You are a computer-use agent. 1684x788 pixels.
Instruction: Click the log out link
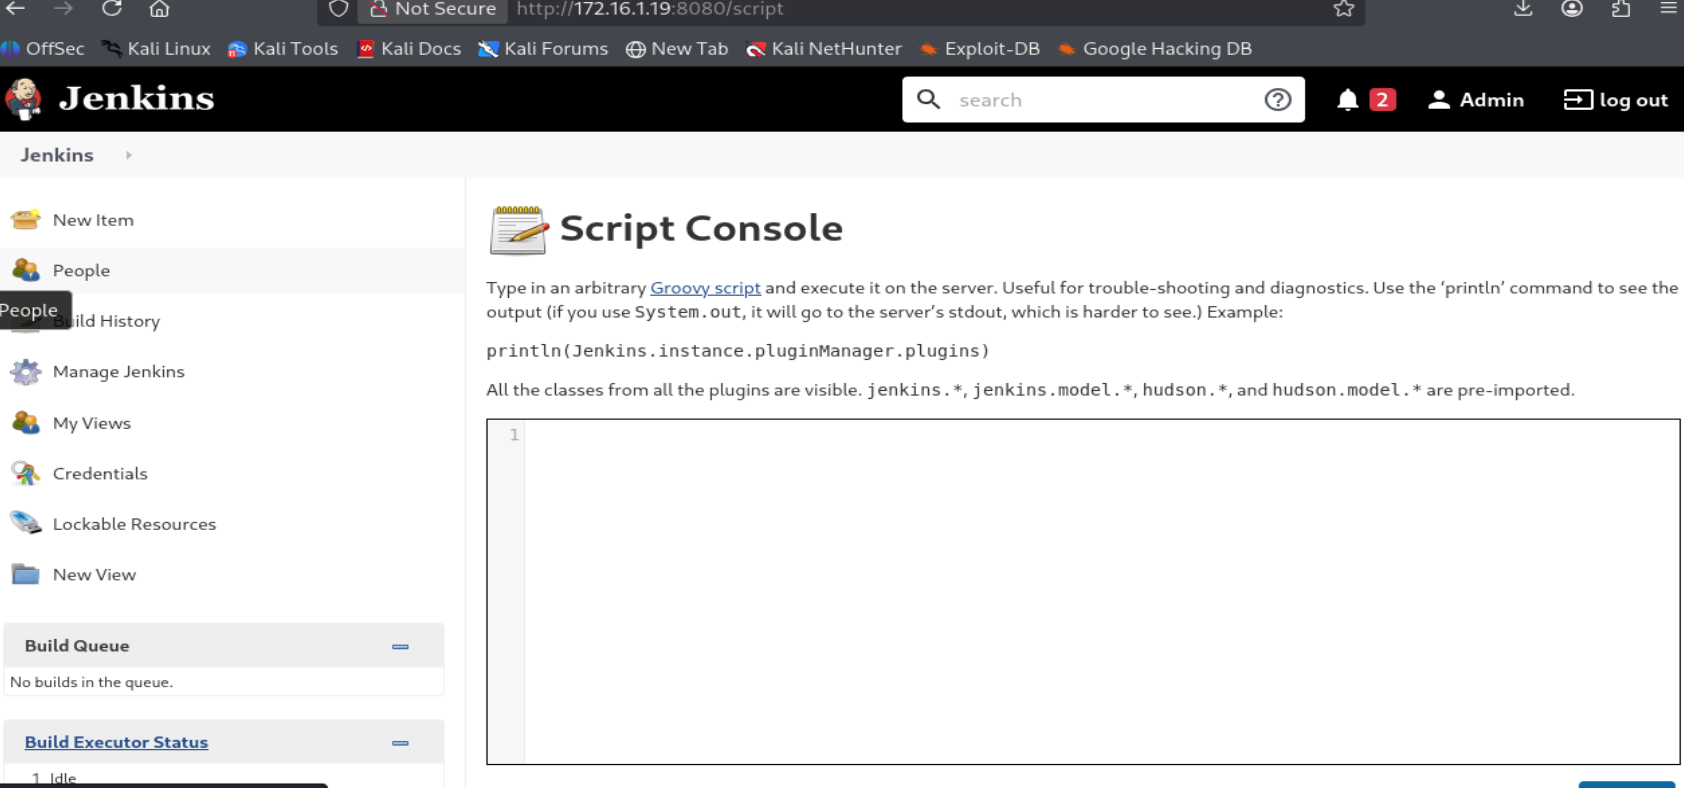(1616, 100)
